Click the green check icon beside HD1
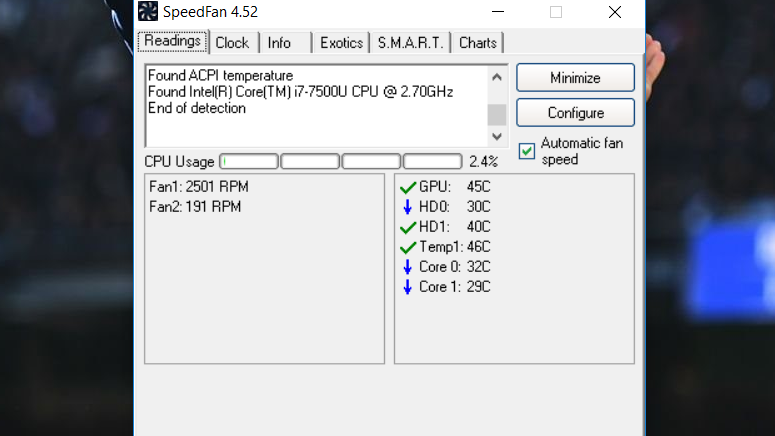Image resolution: width=775 pixels, height=436 pixels. point(408,227)
